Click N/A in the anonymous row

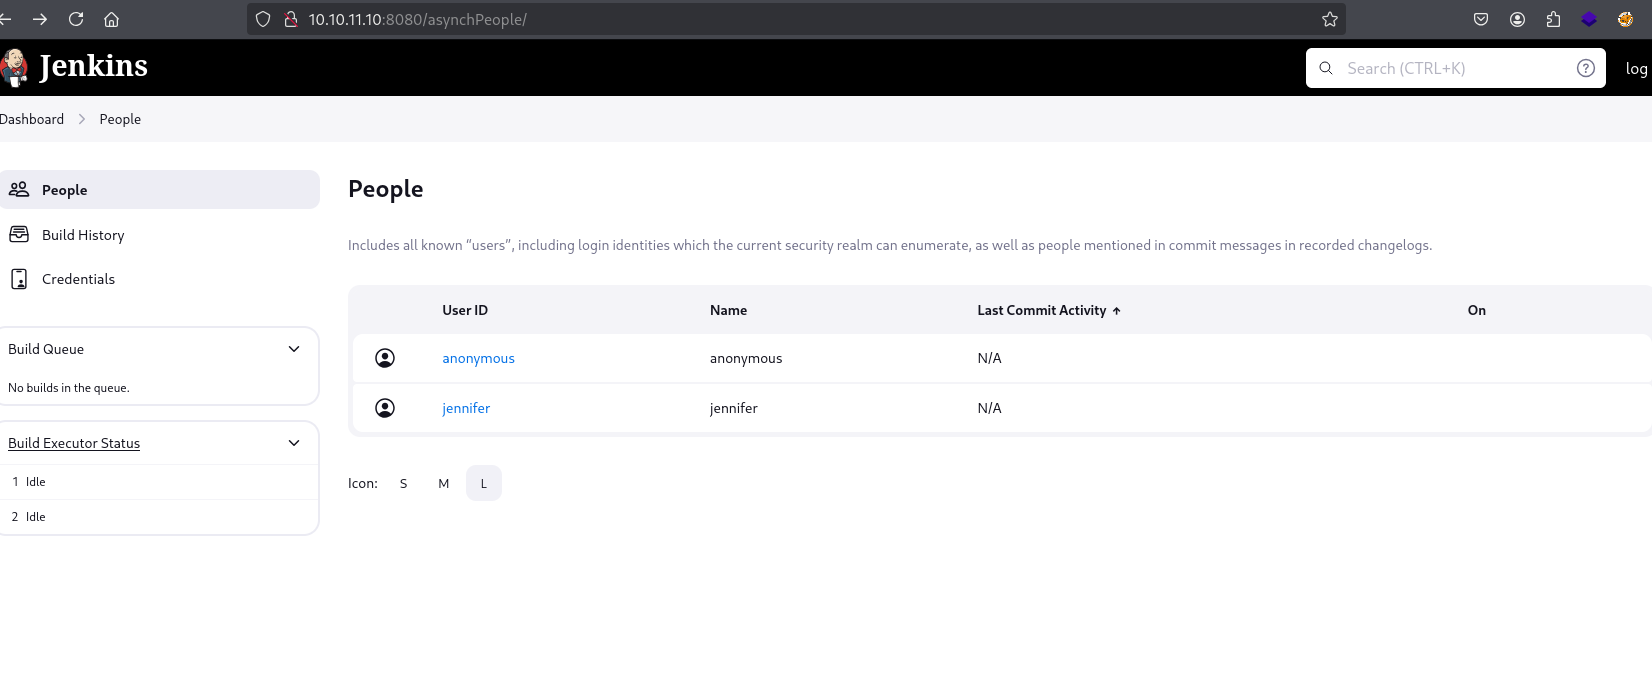pyautogui.click(x=989, y=358)
